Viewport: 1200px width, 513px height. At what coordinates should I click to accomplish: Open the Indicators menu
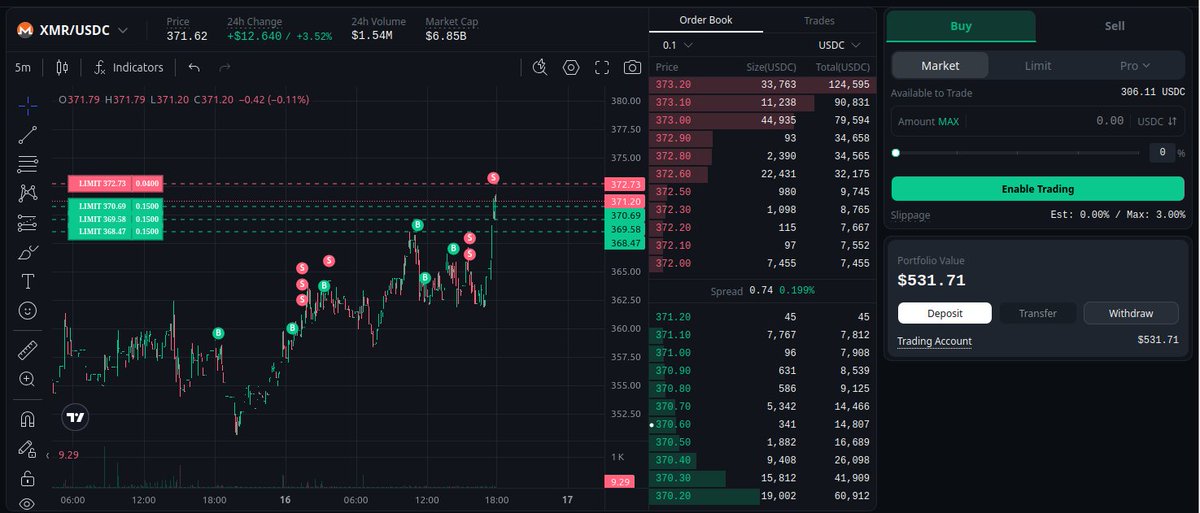(x=128, y=67)
